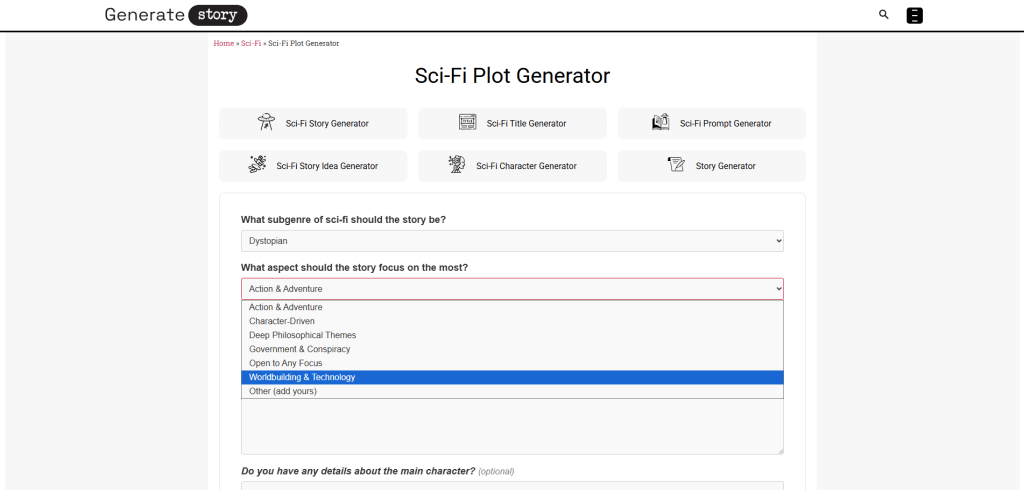This screenshot has height=490, width=1024.
Task: Click inside the large text area
Action: 512,428
